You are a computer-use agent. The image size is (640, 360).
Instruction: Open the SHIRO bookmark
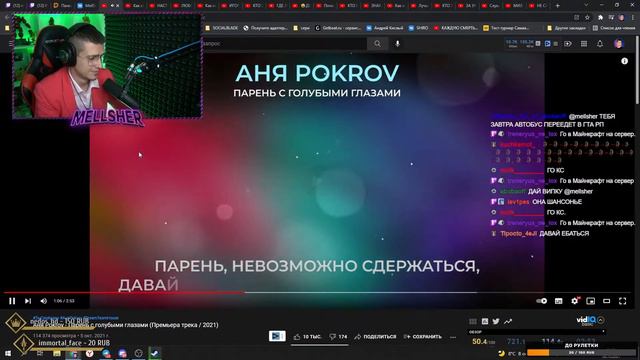(x=418, y=28)
